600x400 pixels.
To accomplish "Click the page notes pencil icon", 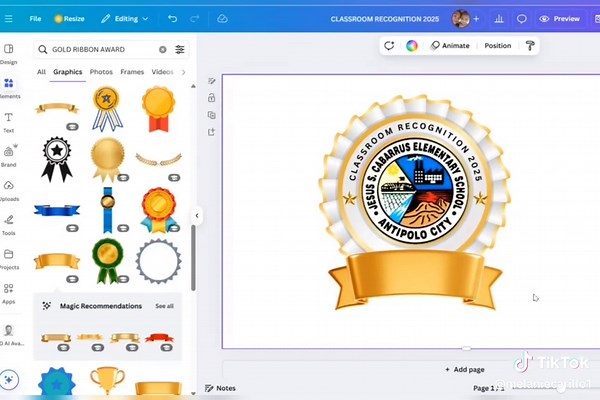I will (x=212, y=81).
